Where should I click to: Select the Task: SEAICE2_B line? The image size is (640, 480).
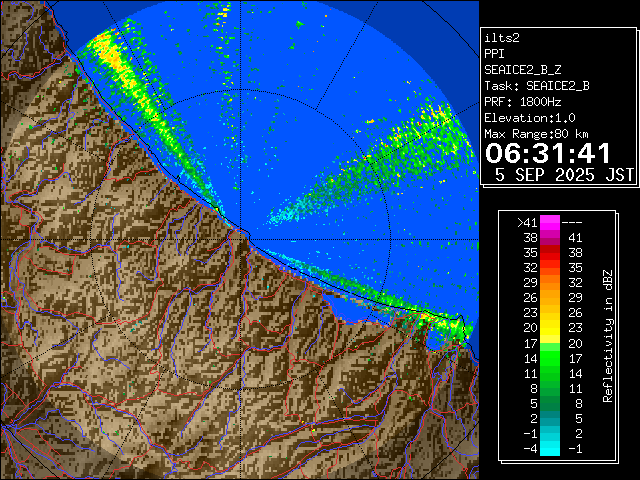pos(536,86)
